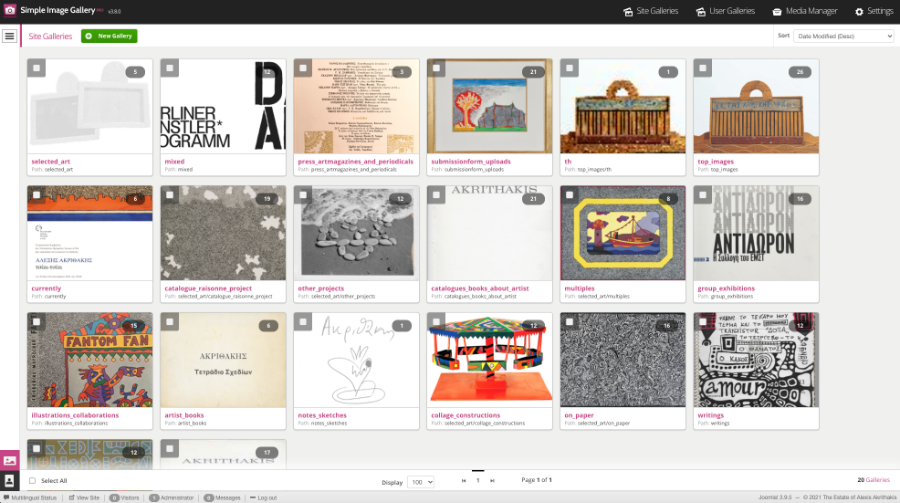
Task: Click the count badge on other_projects
Action: tap(400, 199)
